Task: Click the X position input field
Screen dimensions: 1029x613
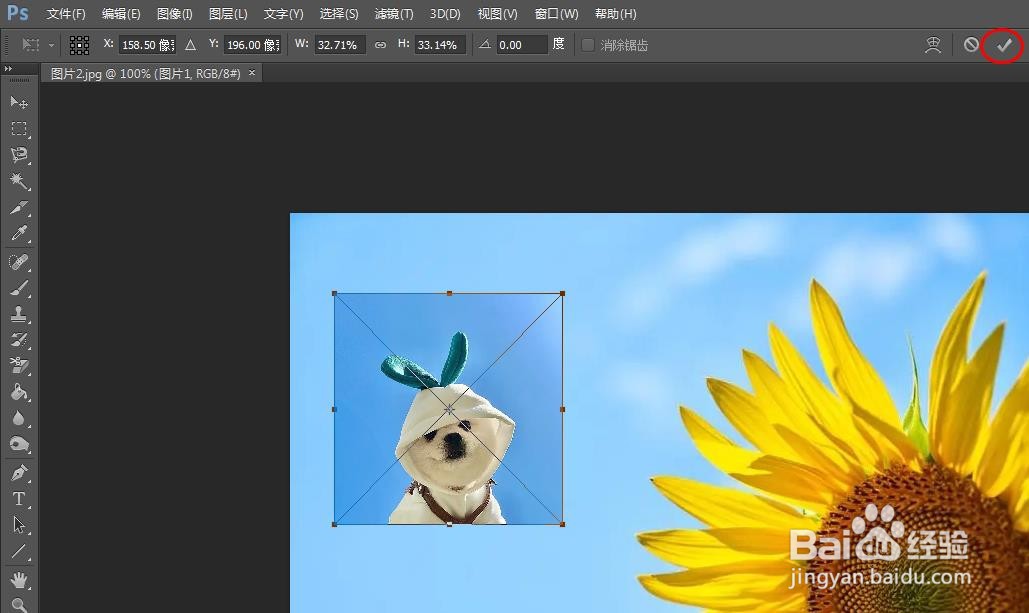Action: 148,45
